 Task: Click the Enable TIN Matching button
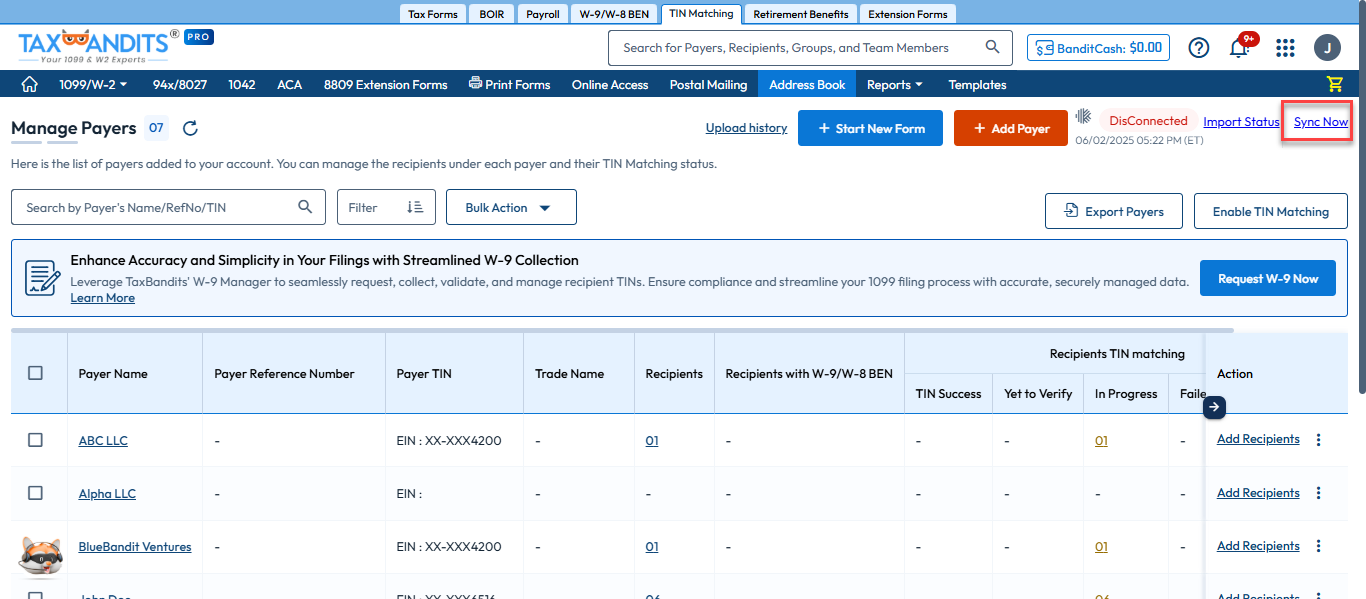(x=1271, y=211)
